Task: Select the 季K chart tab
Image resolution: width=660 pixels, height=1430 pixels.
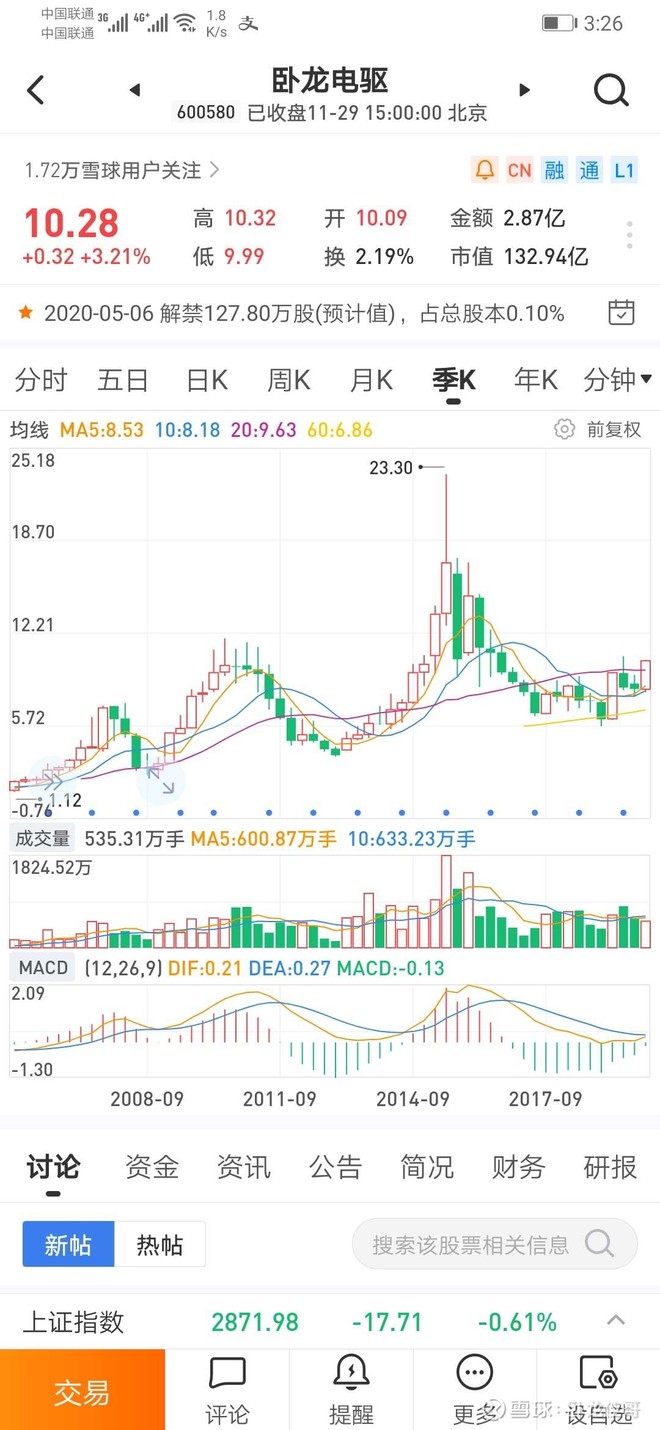Action: point(453,379)
